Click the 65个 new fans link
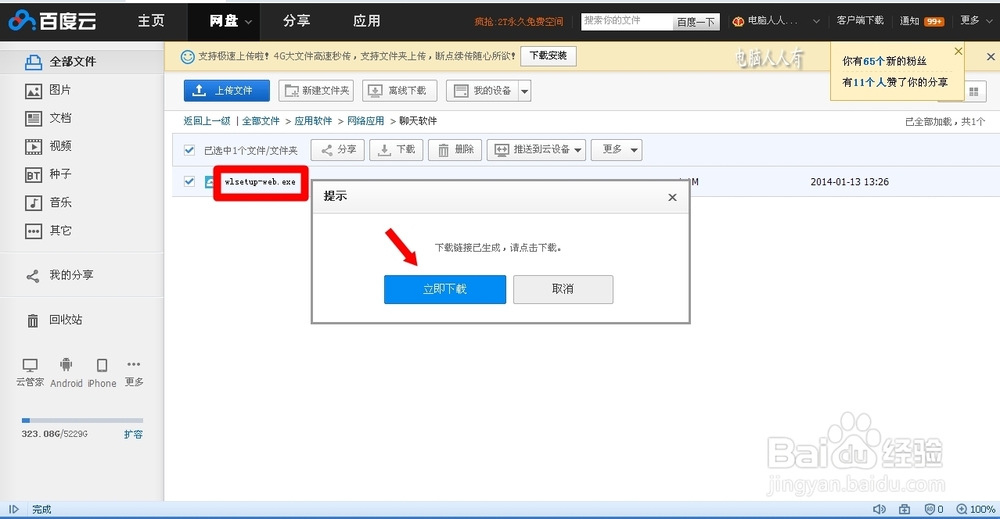The height and width of the screenshot is (519, 1000). (x=874, y=61)
